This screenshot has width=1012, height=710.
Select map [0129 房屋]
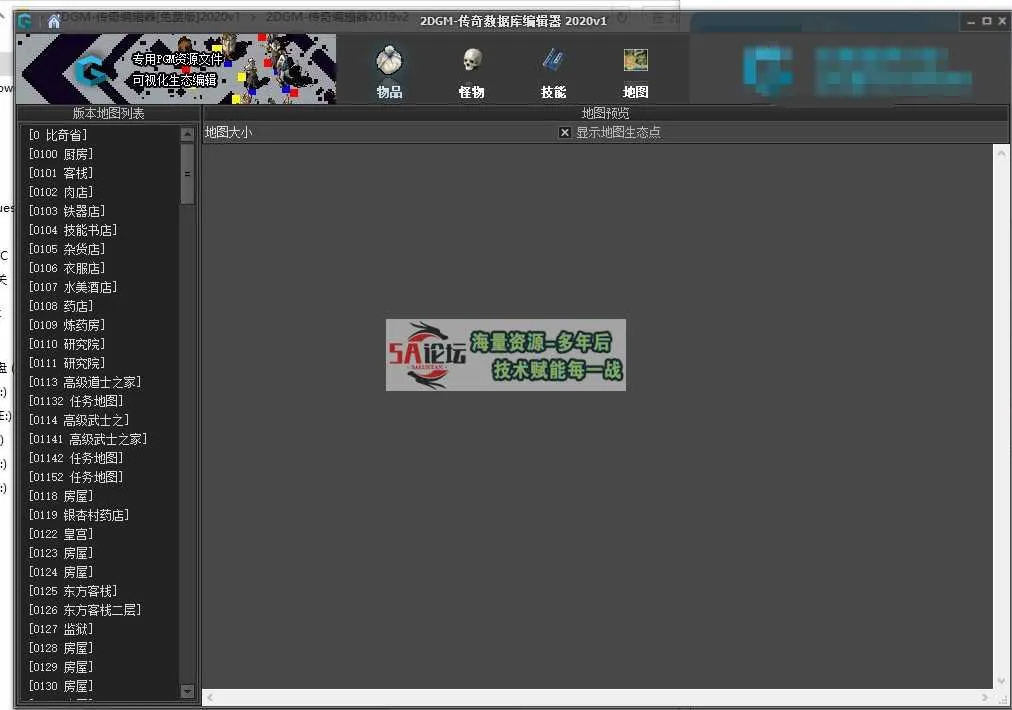point(61,667)
